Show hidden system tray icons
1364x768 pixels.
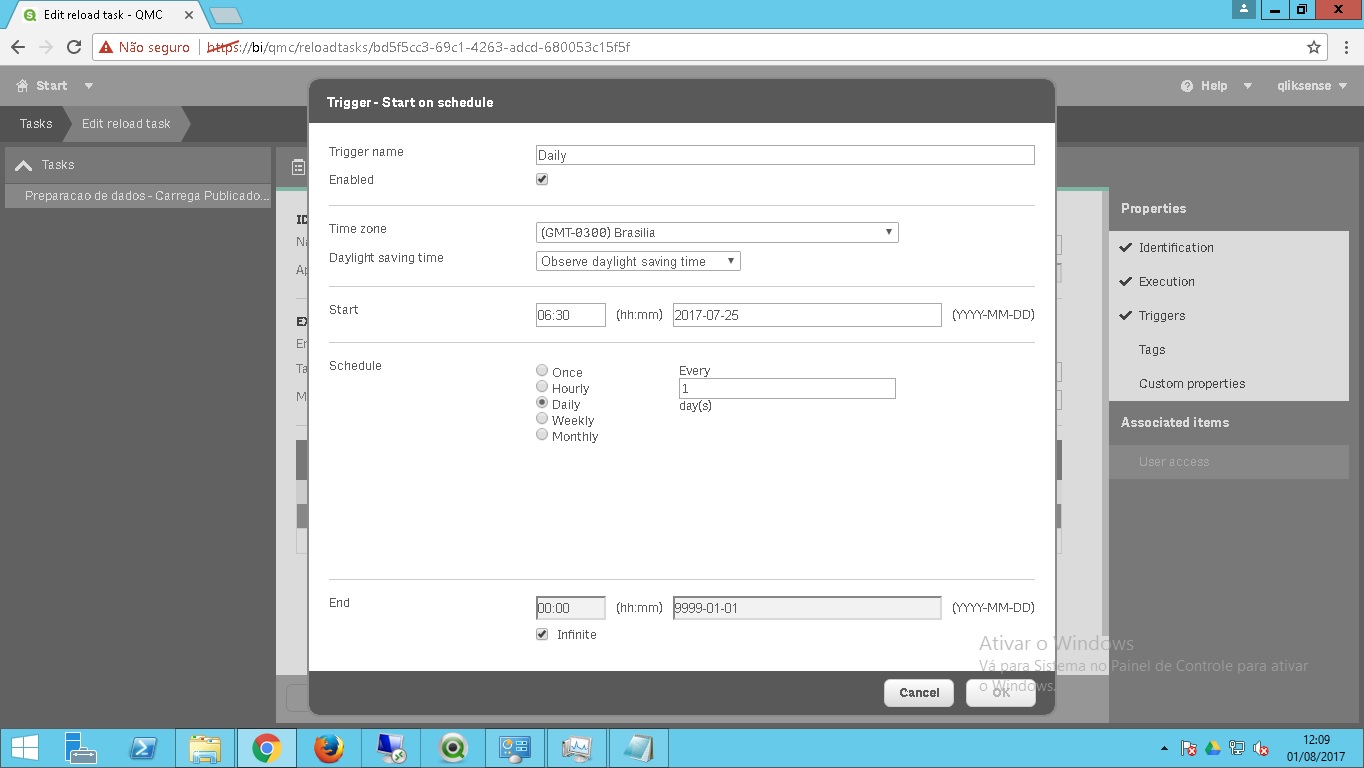(x=1164, y=748)
